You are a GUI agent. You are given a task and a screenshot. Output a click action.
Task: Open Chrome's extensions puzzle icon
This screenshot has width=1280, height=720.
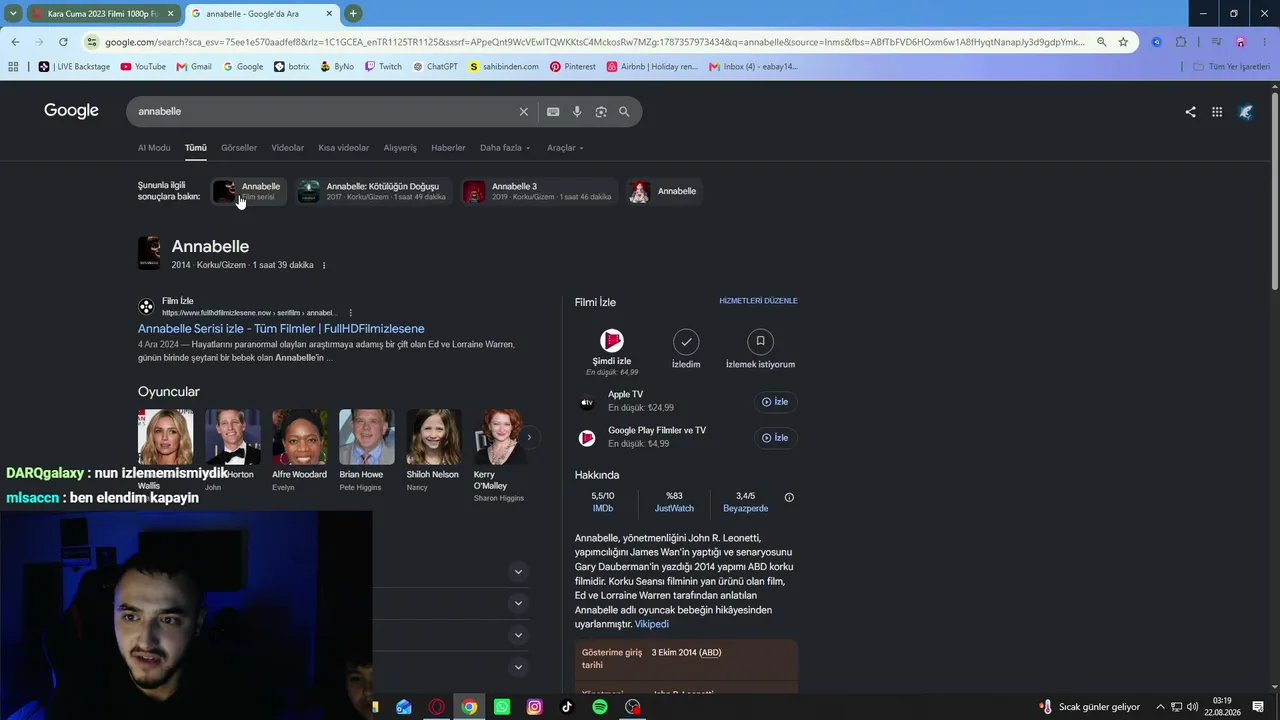tap(1181, 42)
